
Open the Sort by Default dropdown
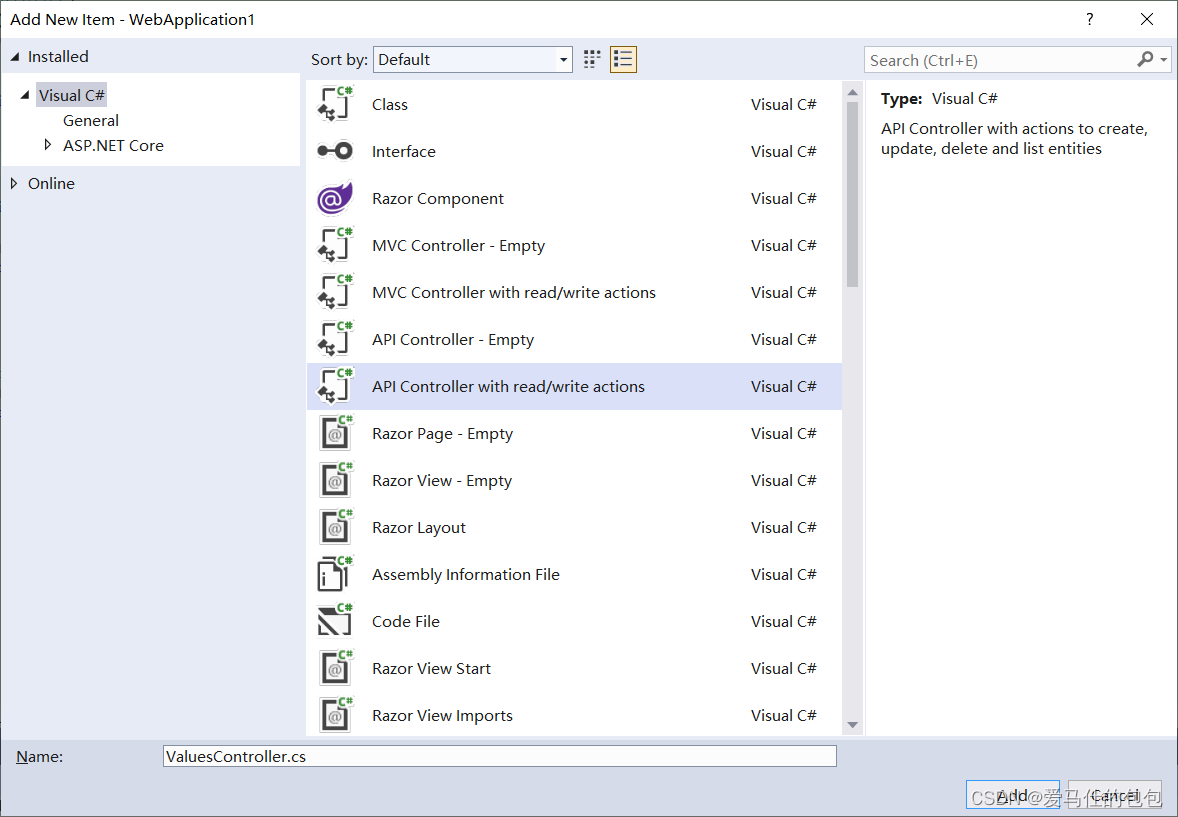click(473, 59)
